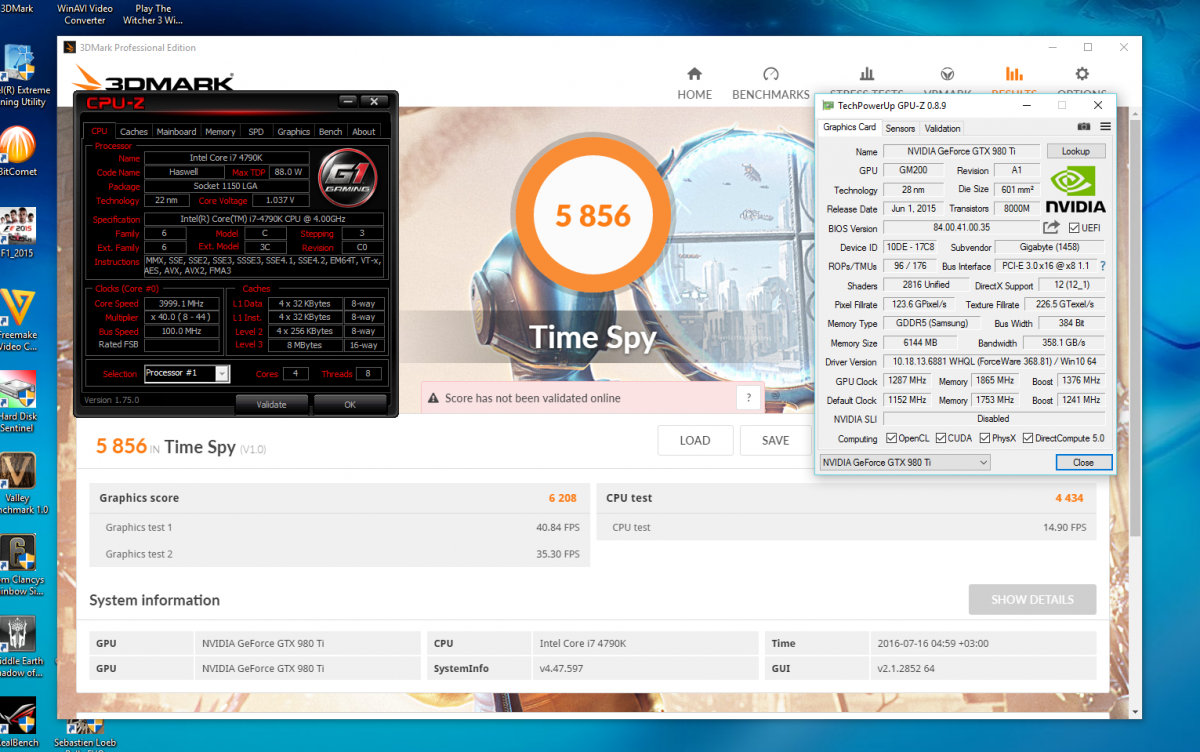
Task: Open the STRESS TESTS chart icon
Action: click(867, 74)
